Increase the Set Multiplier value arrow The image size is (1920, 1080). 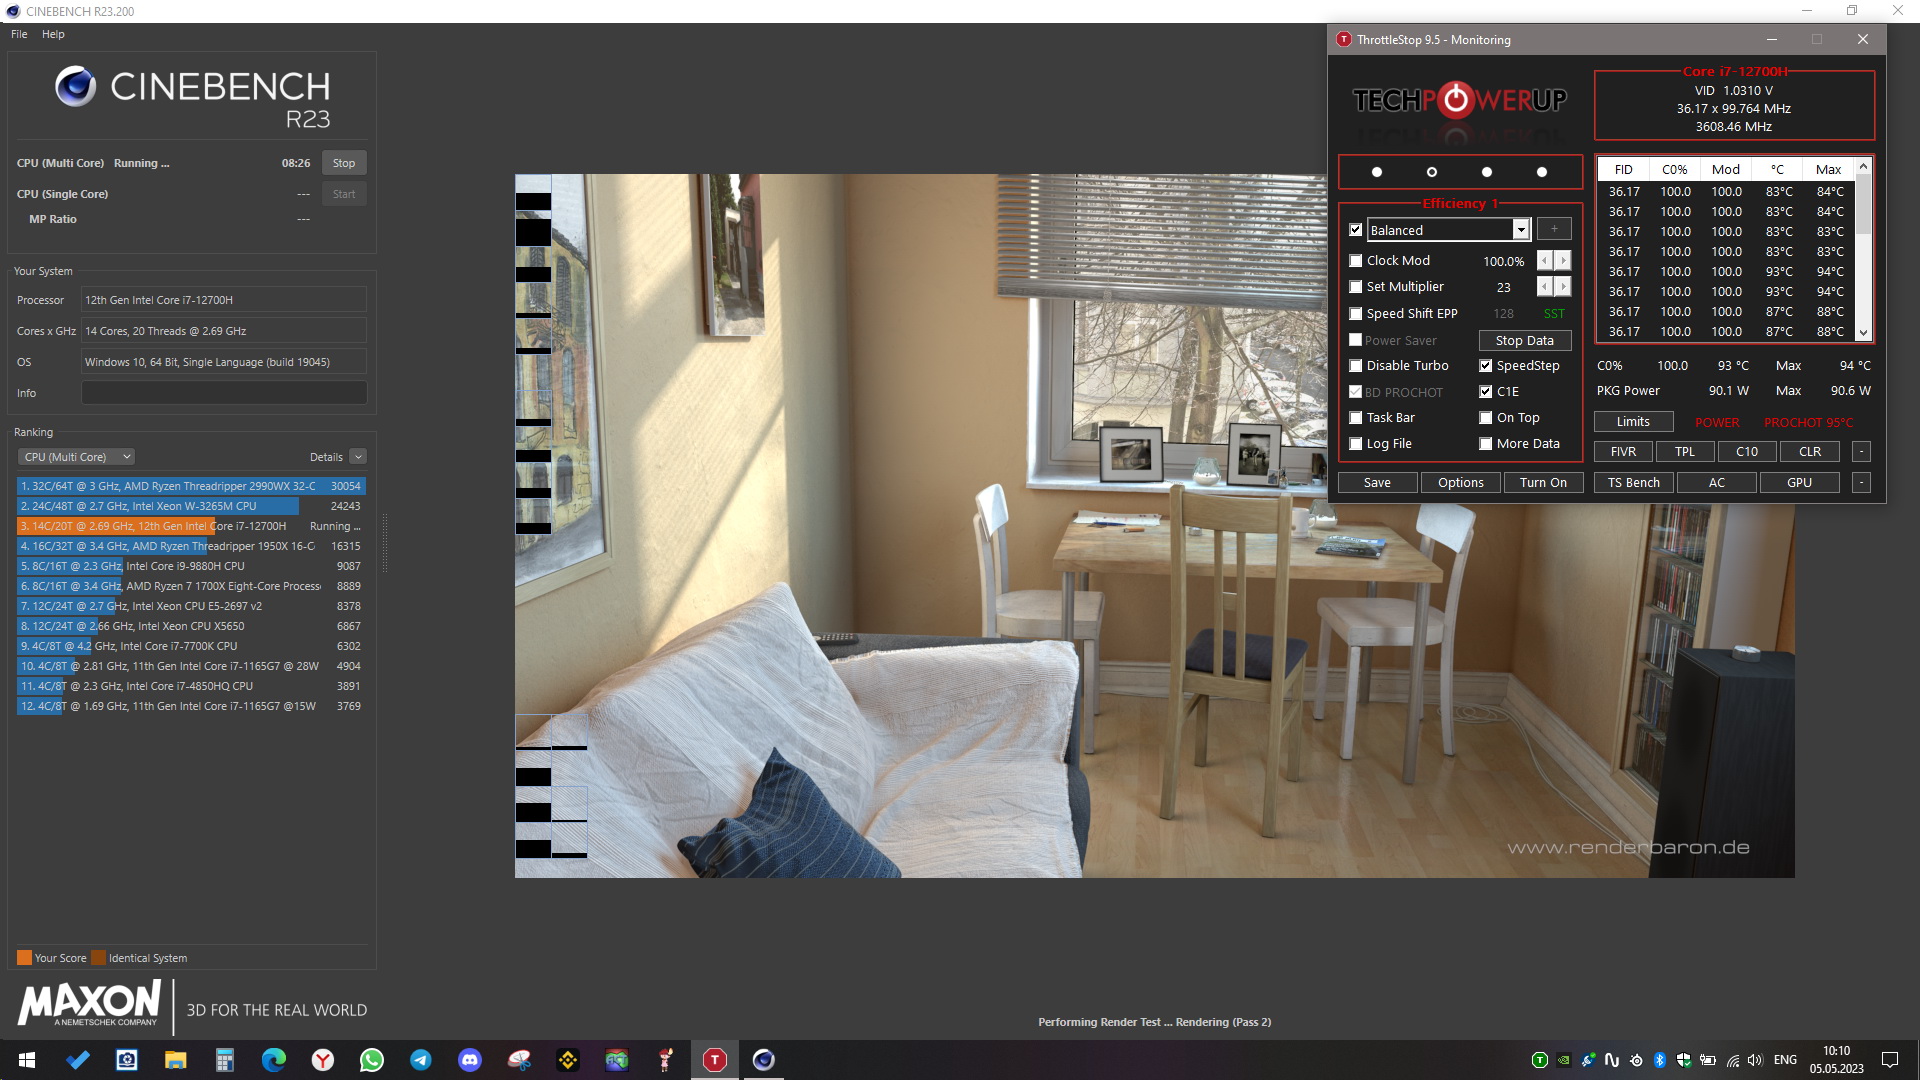1563,287
